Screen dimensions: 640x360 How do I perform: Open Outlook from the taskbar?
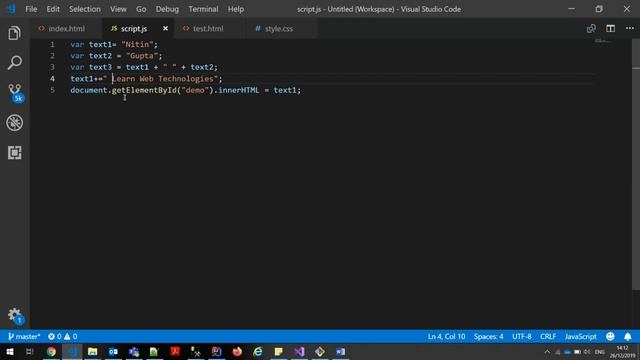point(113,351)
